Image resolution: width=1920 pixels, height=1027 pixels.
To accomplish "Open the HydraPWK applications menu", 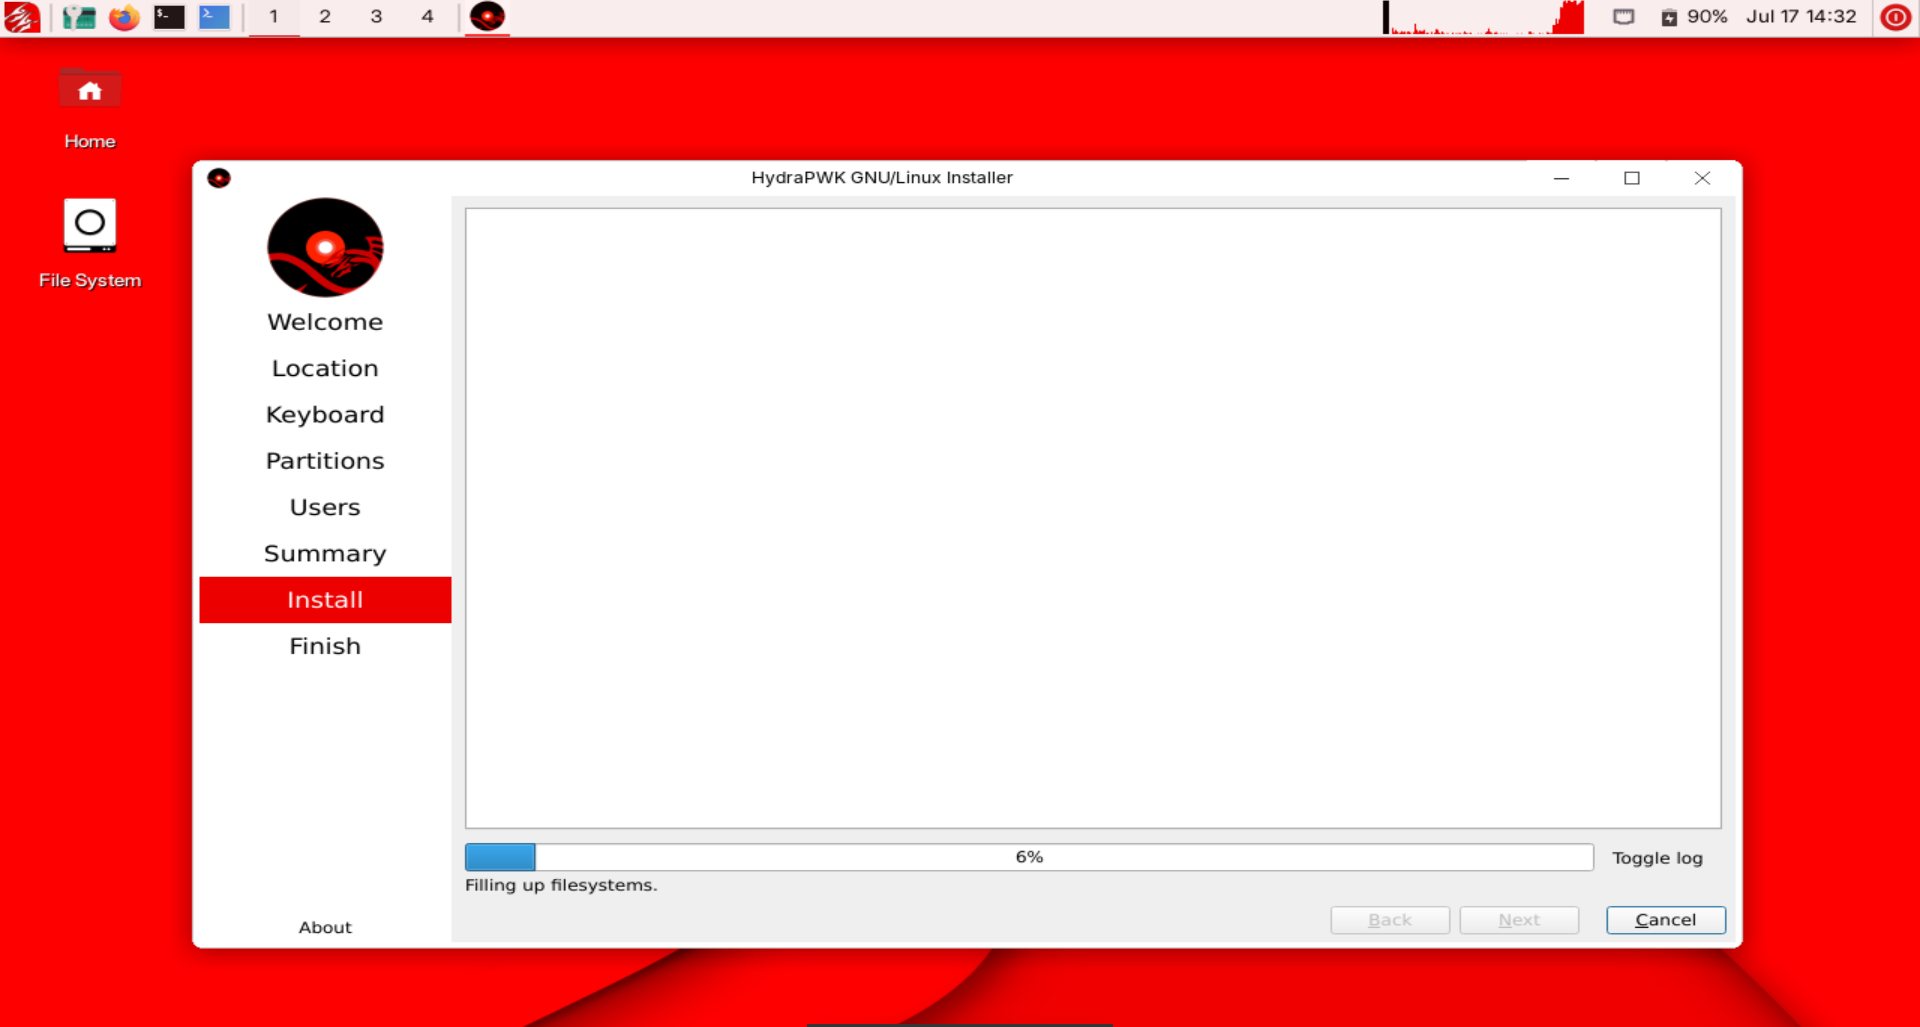I will point(22,17).
